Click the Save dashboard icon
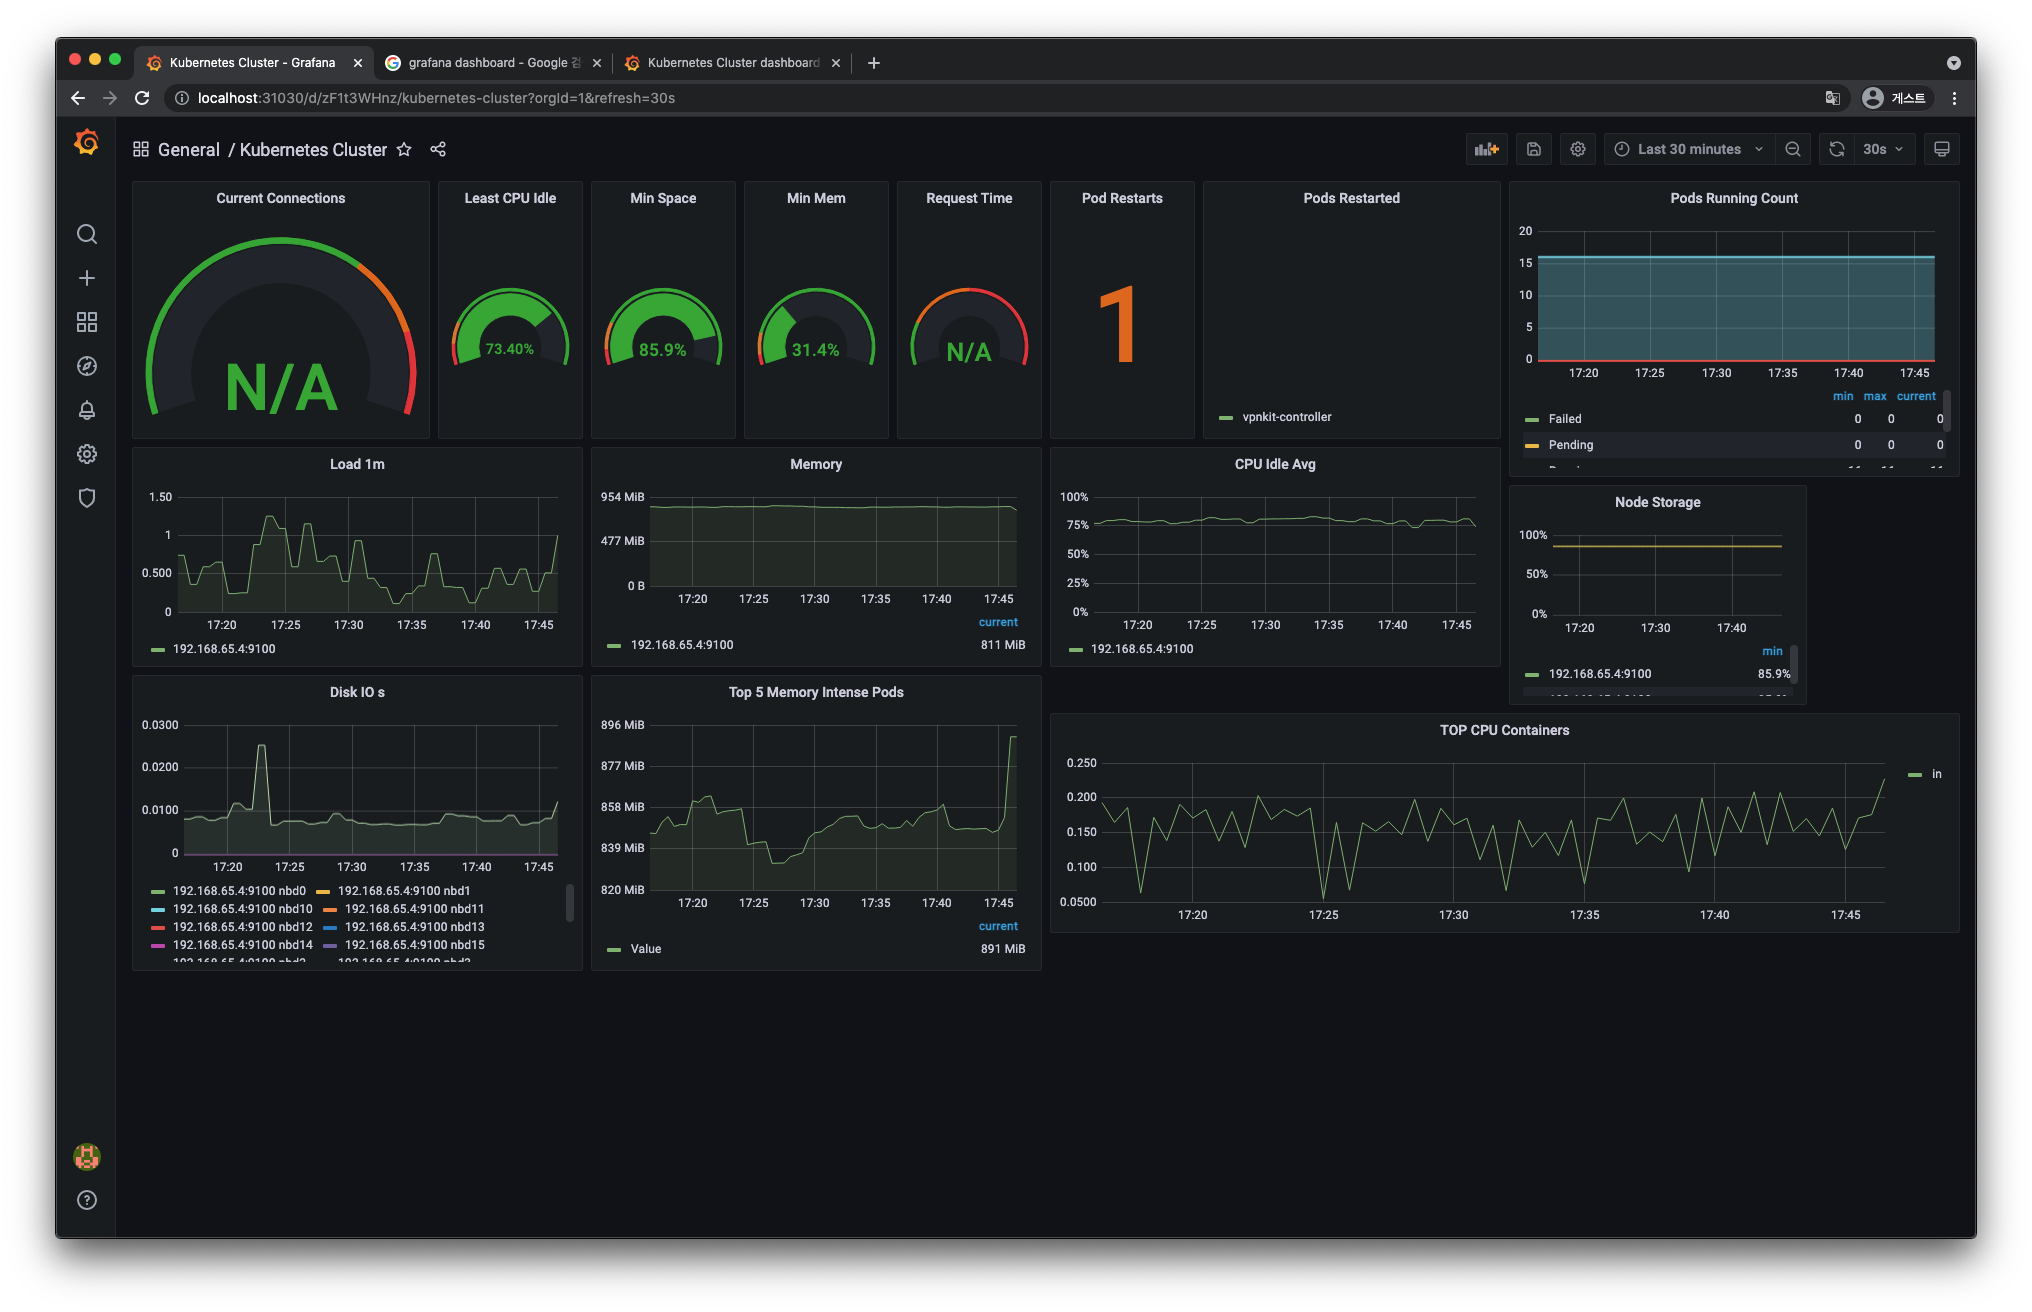Image resolution: width=2032 pixels, height=1312 pixels. point(1533,149)
